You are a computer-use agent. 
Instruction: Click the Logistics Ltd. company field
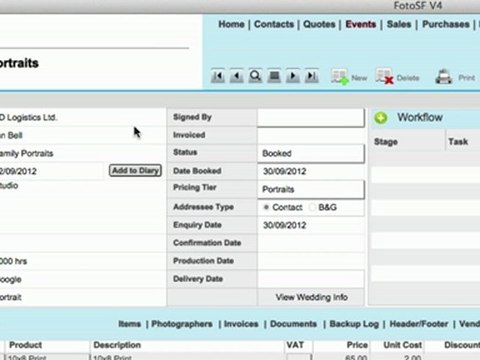click(x=82, y=117)
